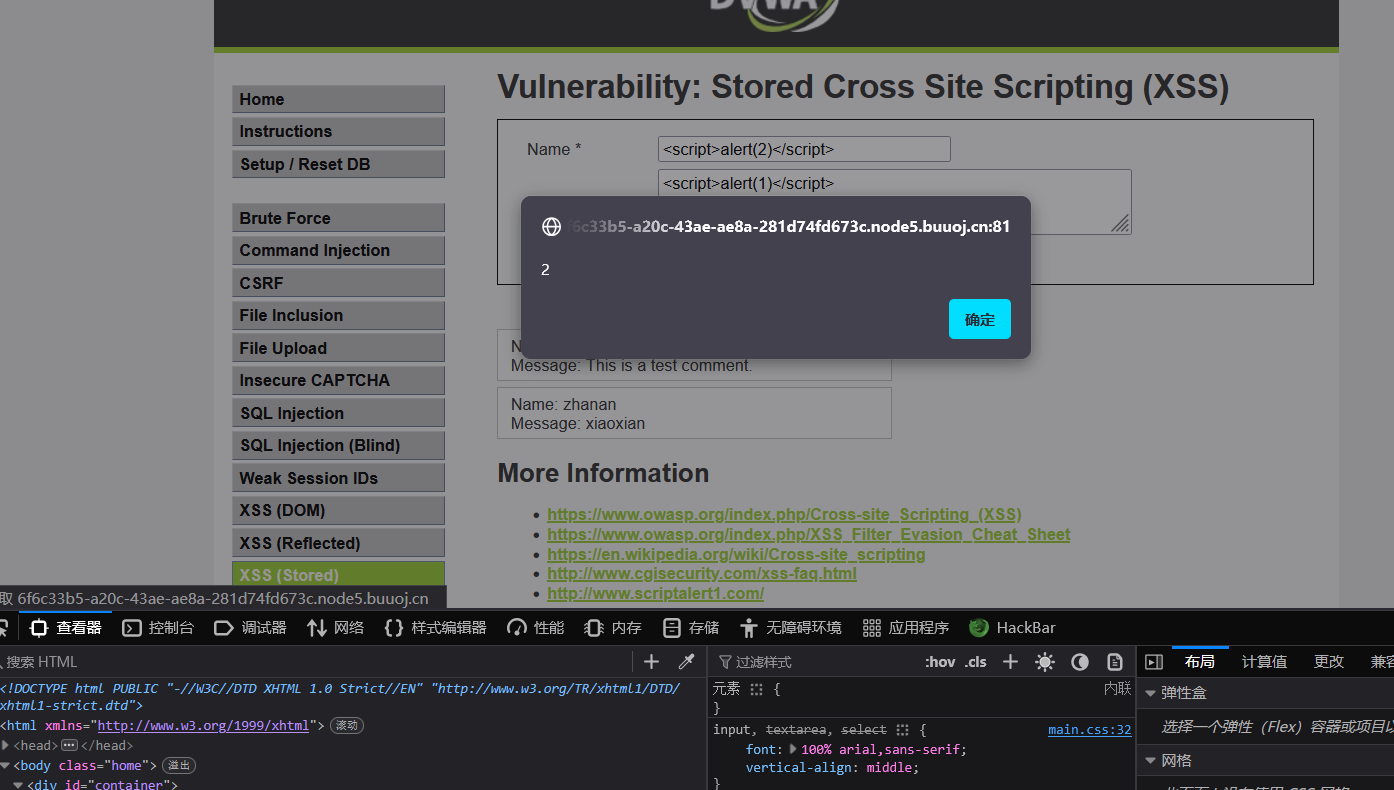1394x790 pixels.
Task: Open the Brute Force module
Action: [338, 218]
